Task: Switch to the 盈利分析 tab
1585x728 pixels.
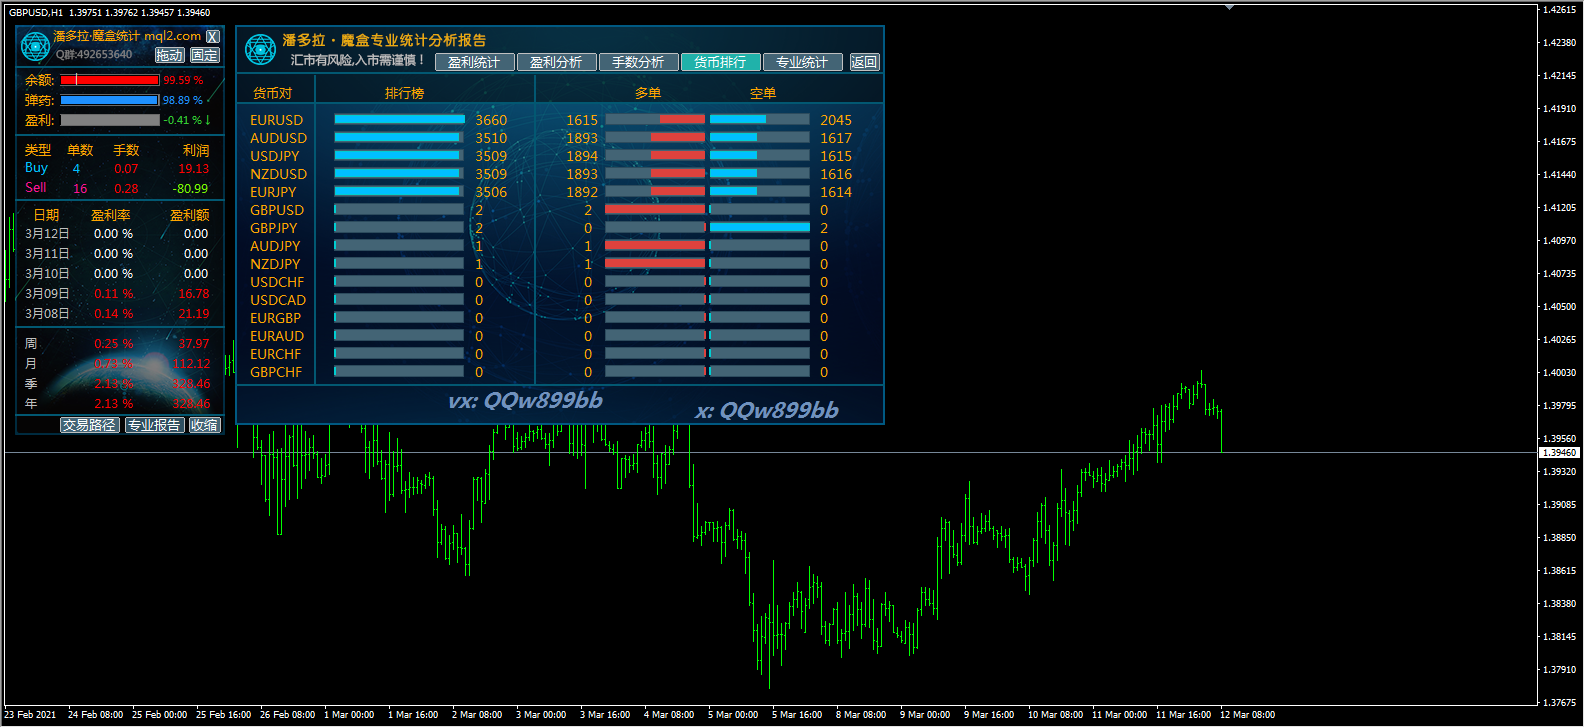Action: pyautogui.click(x=556, y=62)
